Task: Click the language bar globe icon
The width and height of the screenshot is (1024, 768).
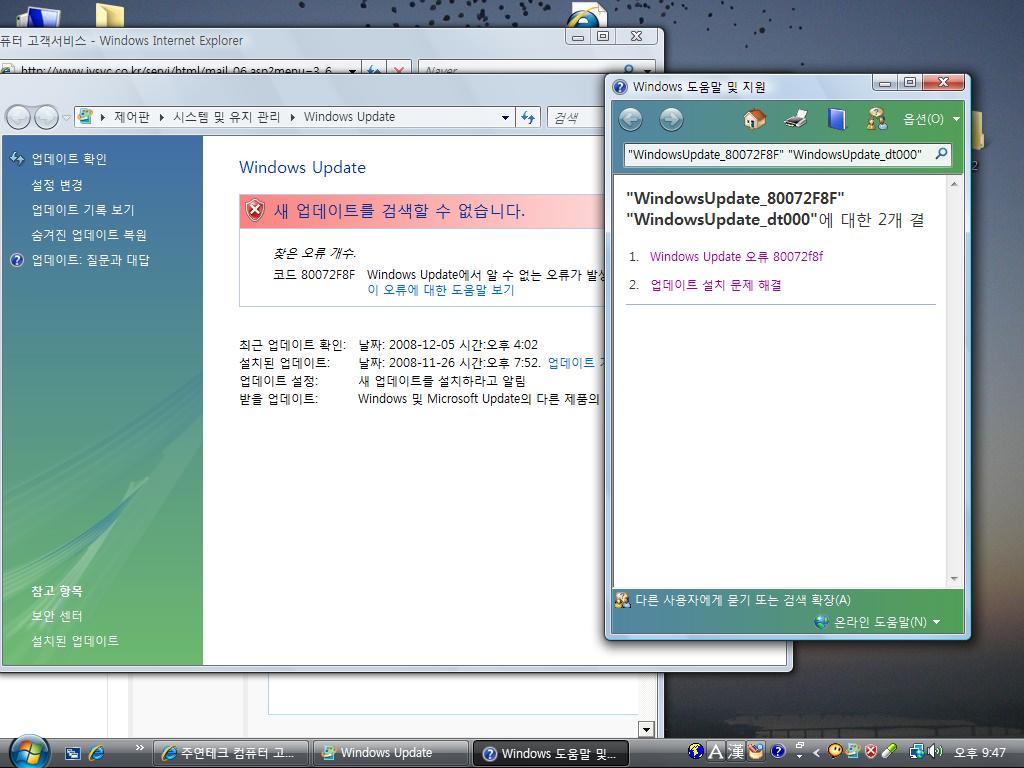Action: coord(696,752)
